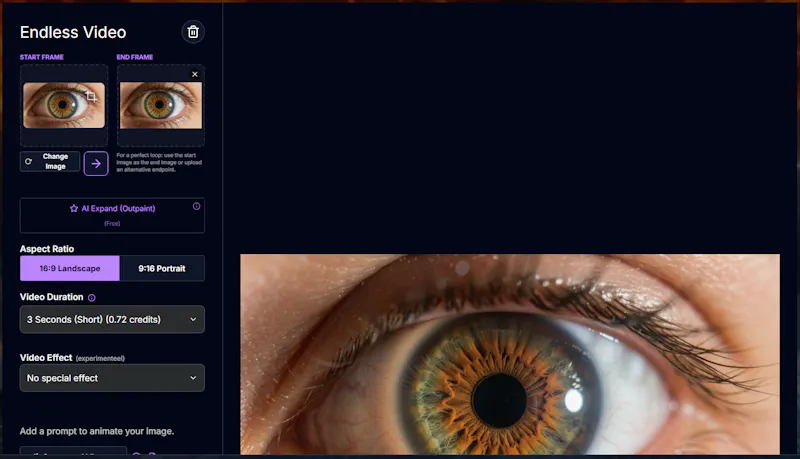The width and height of the screenshot is (800, 459).
Task: Remove the end frame image
Action: pos(195,74)
